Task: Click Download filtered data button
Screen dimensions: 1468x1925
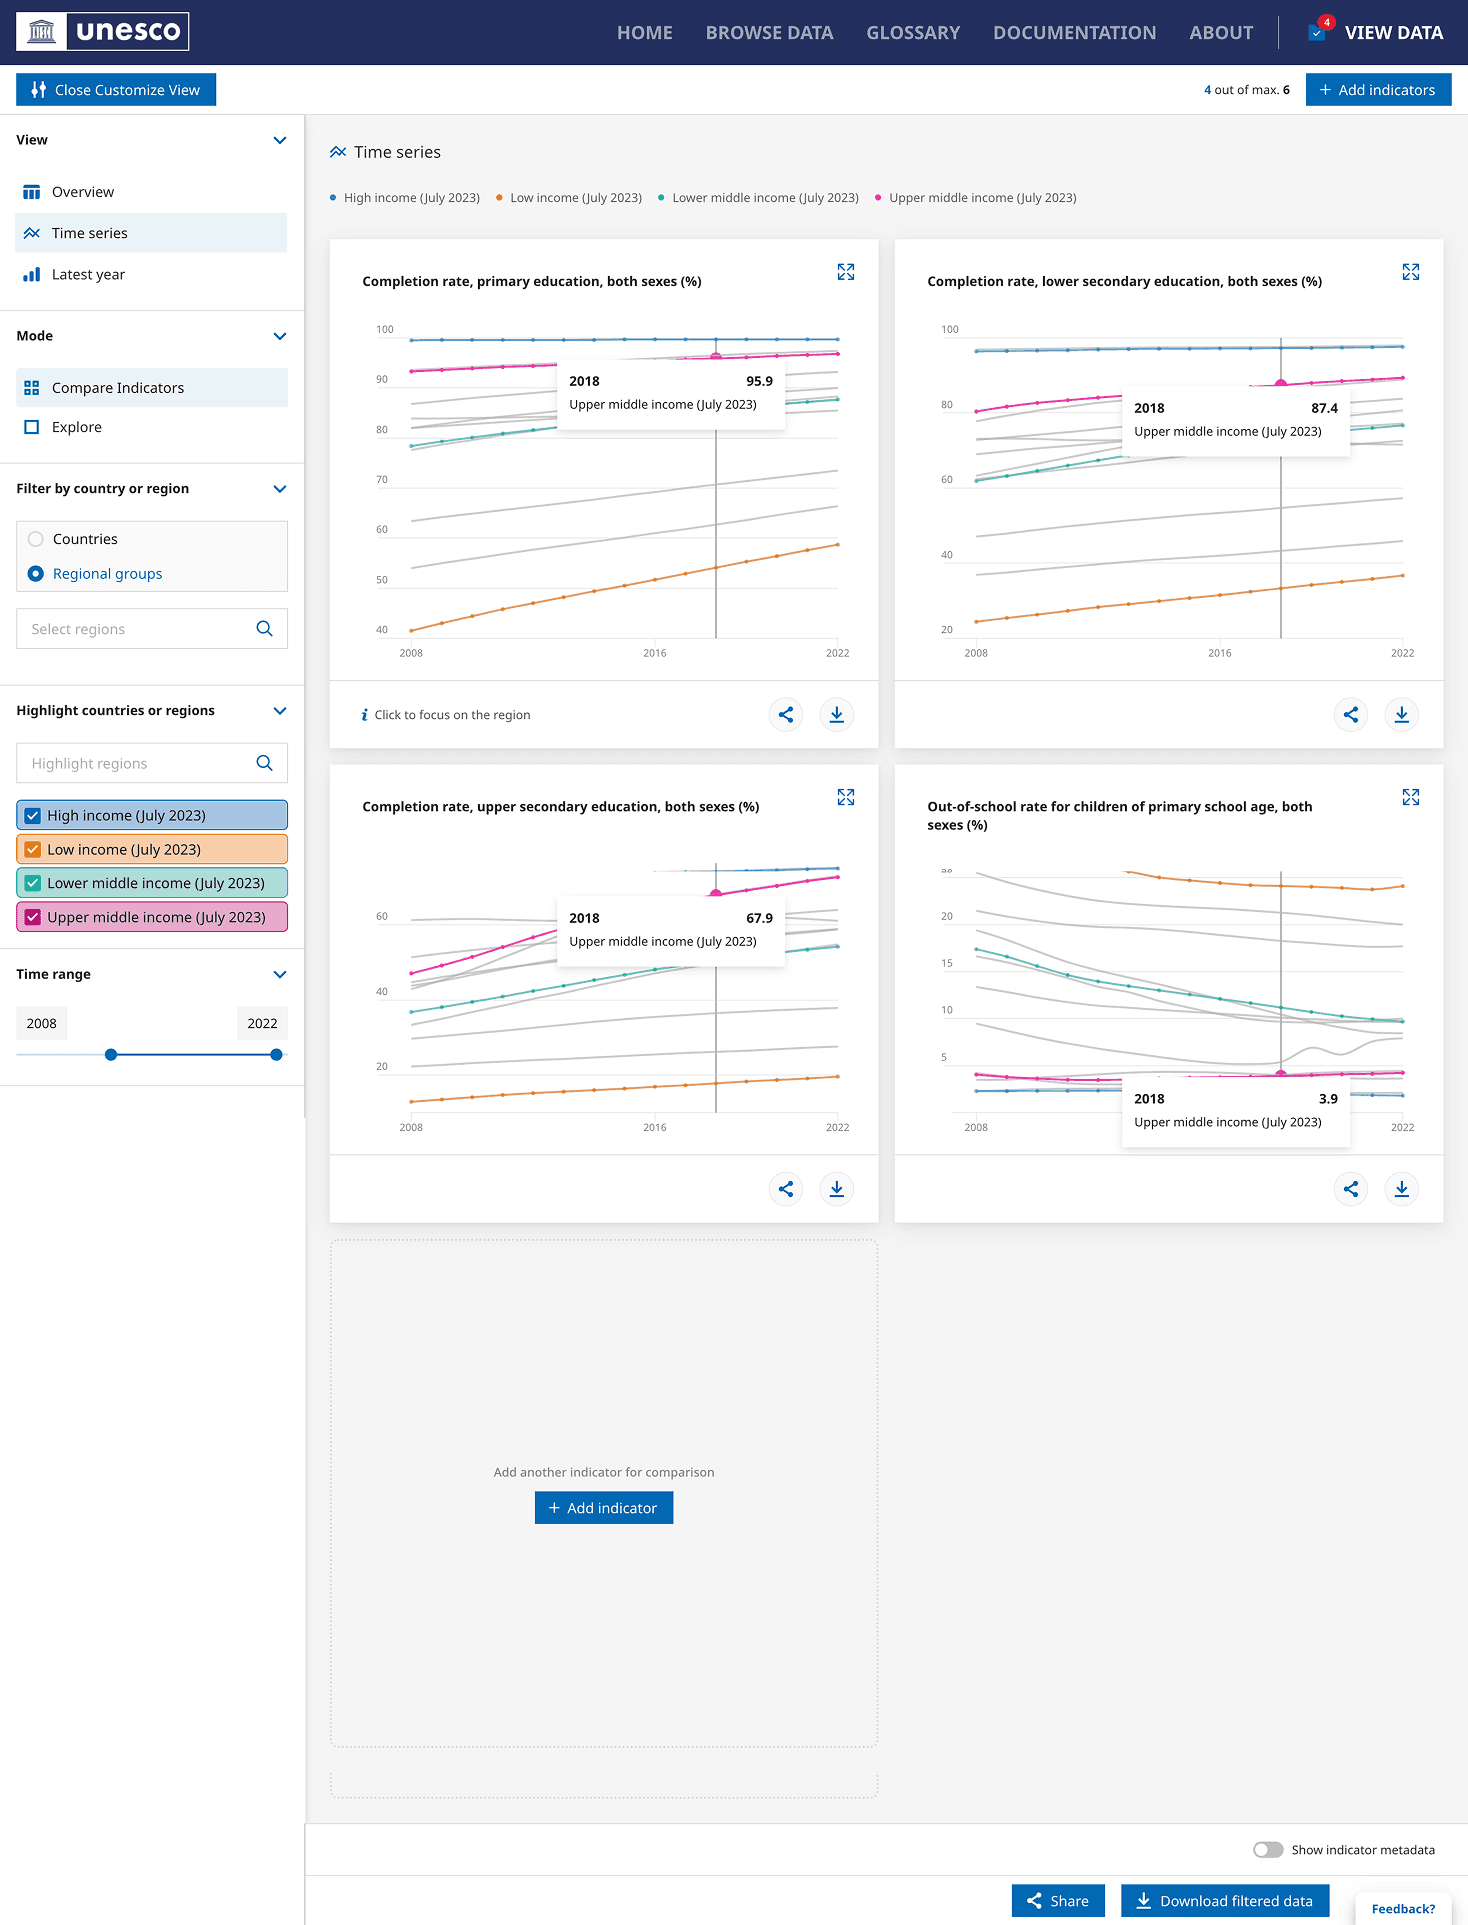Action: click(x=1224, y=1901)
